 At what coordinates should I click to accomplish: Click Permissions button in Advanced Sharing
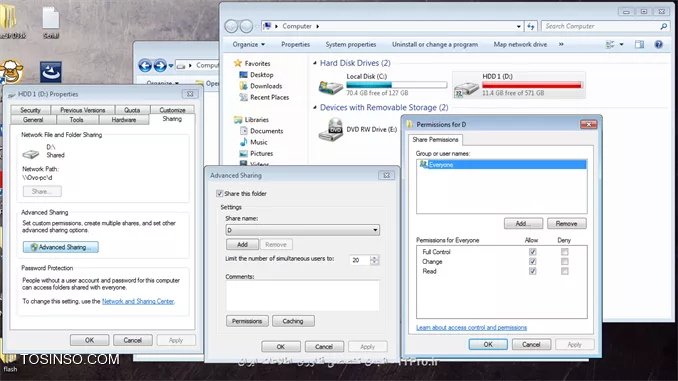247,321
